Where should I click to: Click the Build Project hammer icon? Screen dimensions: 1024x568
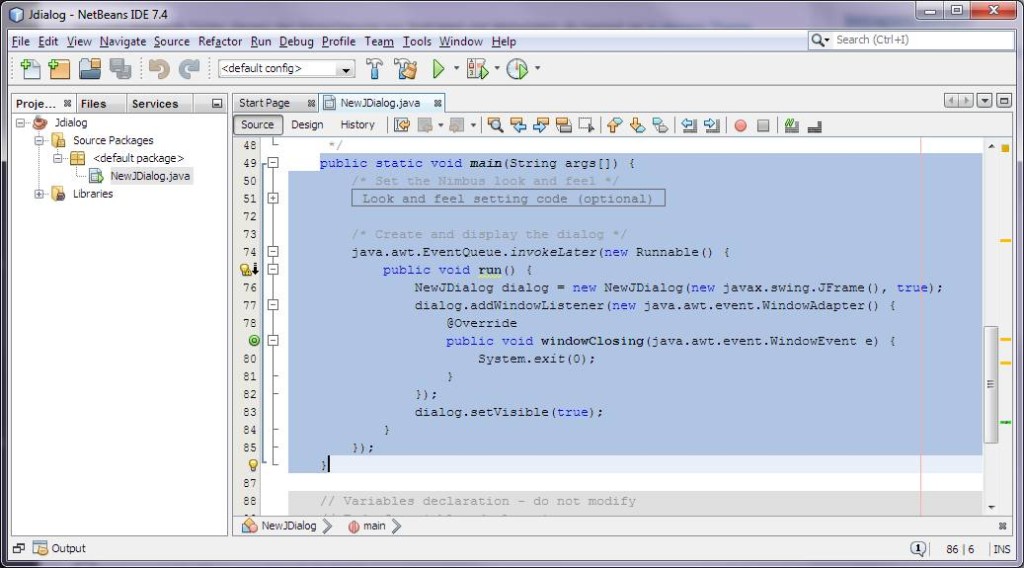tap(375, 69)
